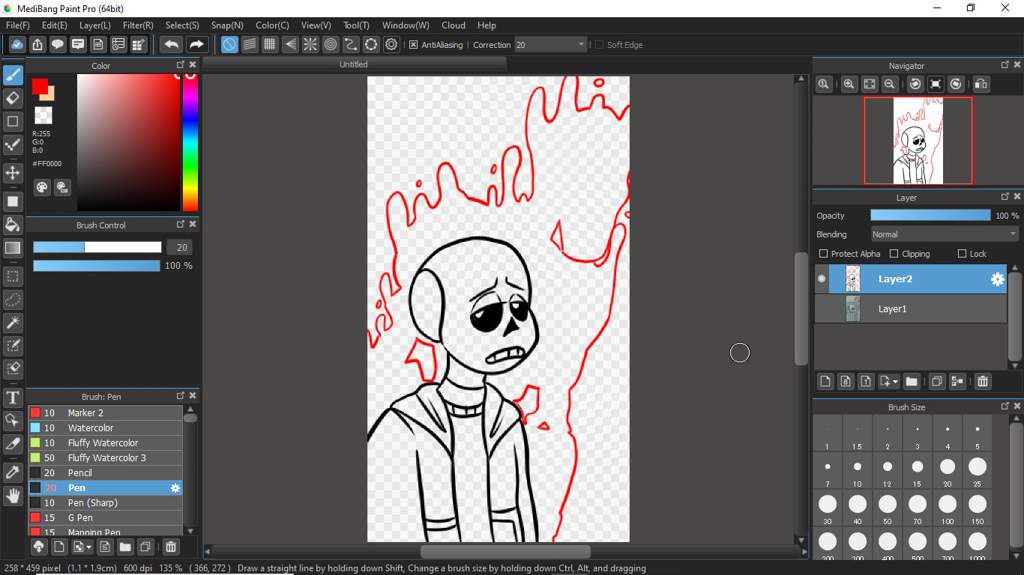Screen dimensions: 1024x575
Task: Click the hue spectrum bar
Action: coord(190,142)
